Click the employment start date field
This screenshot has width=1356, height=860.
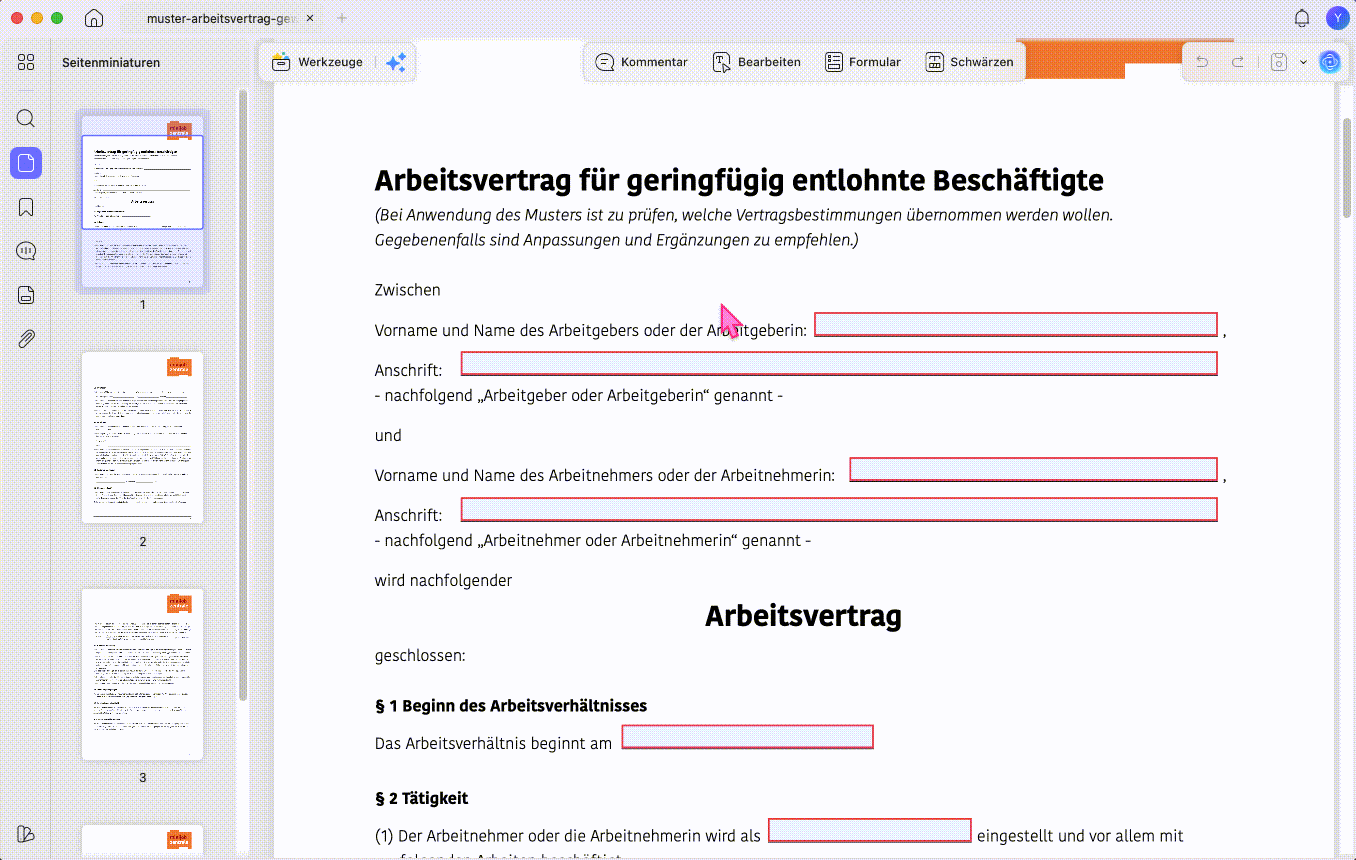tap(747, 737)
